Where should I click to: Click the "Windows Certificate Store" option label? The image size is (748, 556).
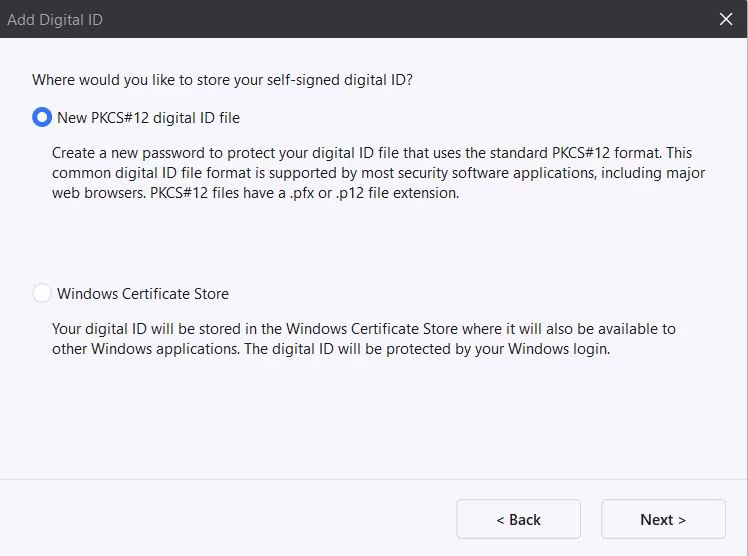click(x=143, y=294)
